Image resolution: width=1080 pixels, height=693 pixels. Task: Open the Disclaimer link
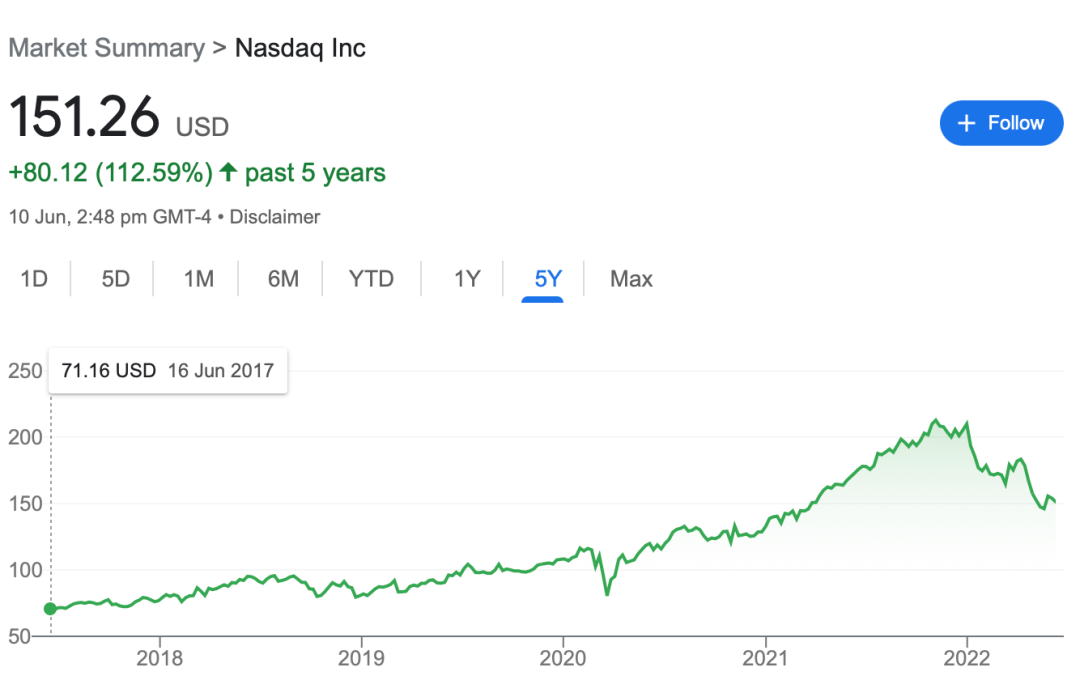[x=275, y=217]
